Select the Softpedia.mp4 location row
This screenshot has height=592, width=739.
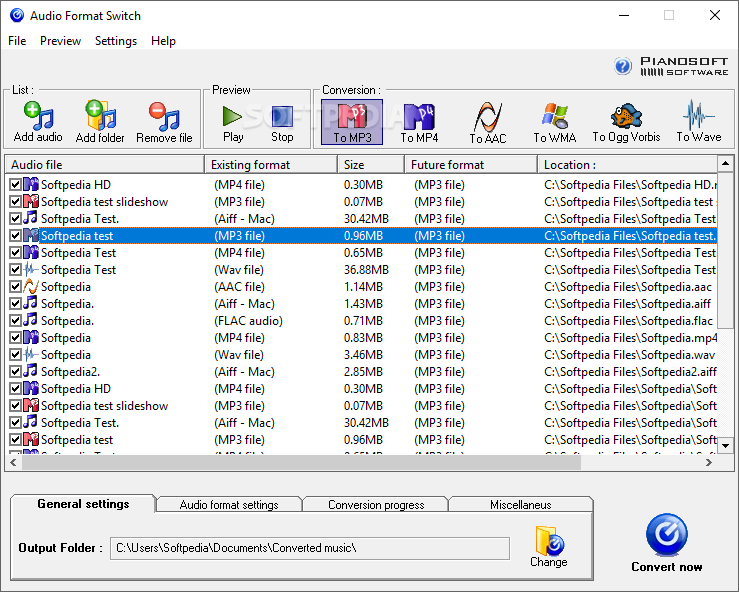pos(361,337)
